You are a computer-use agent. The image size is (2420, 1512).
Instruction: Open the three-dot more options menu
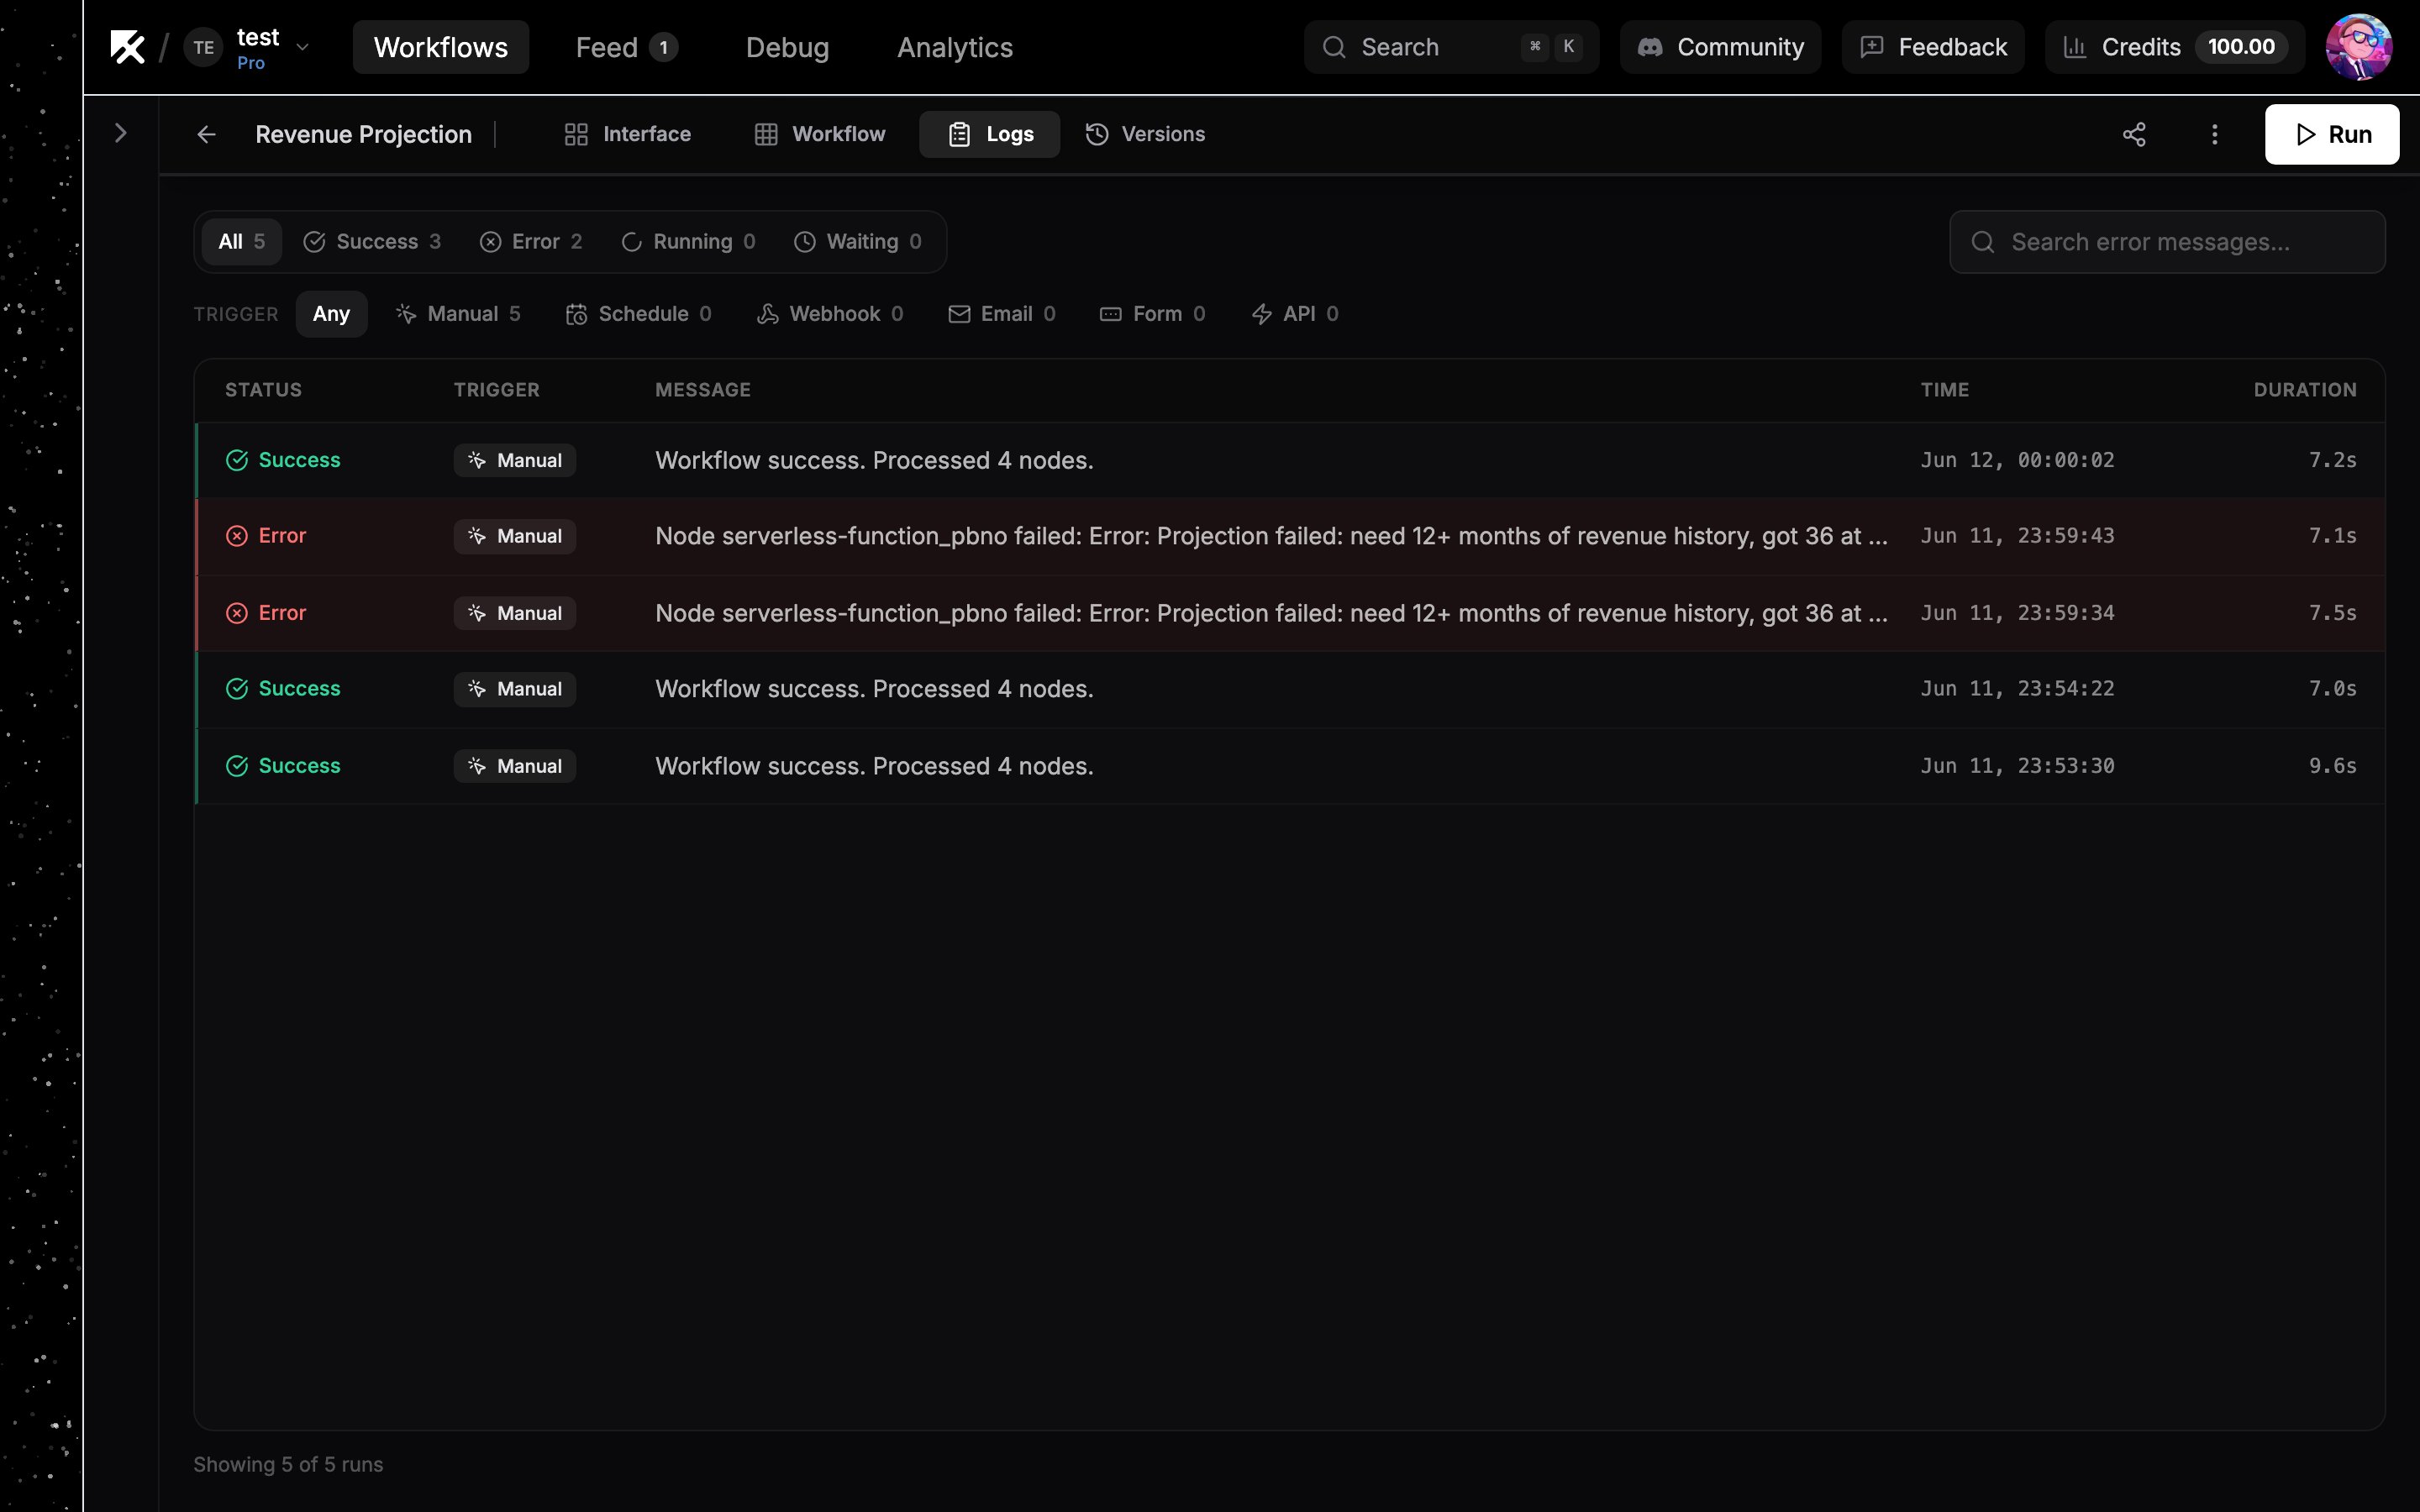point(2214,134)
